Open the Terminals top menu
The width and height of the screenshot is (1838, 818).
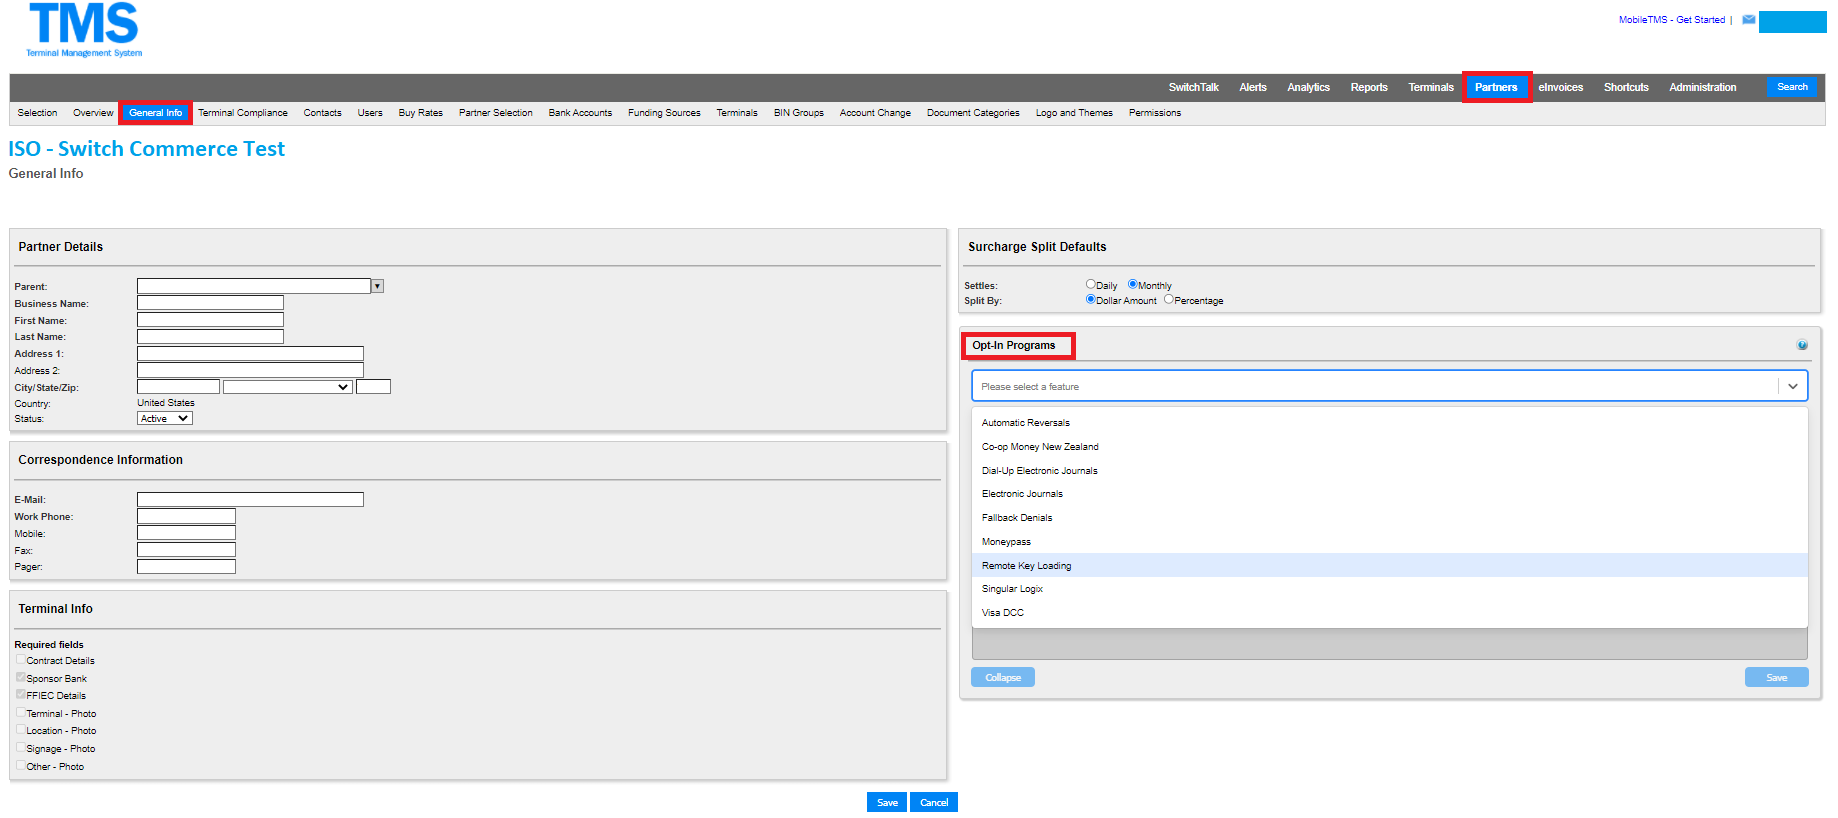pos(1430,88)
